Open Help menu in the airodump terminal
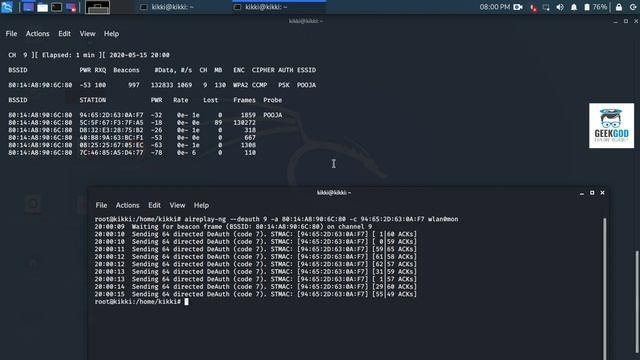The image size is (640, 360). (x=111, y=34)
